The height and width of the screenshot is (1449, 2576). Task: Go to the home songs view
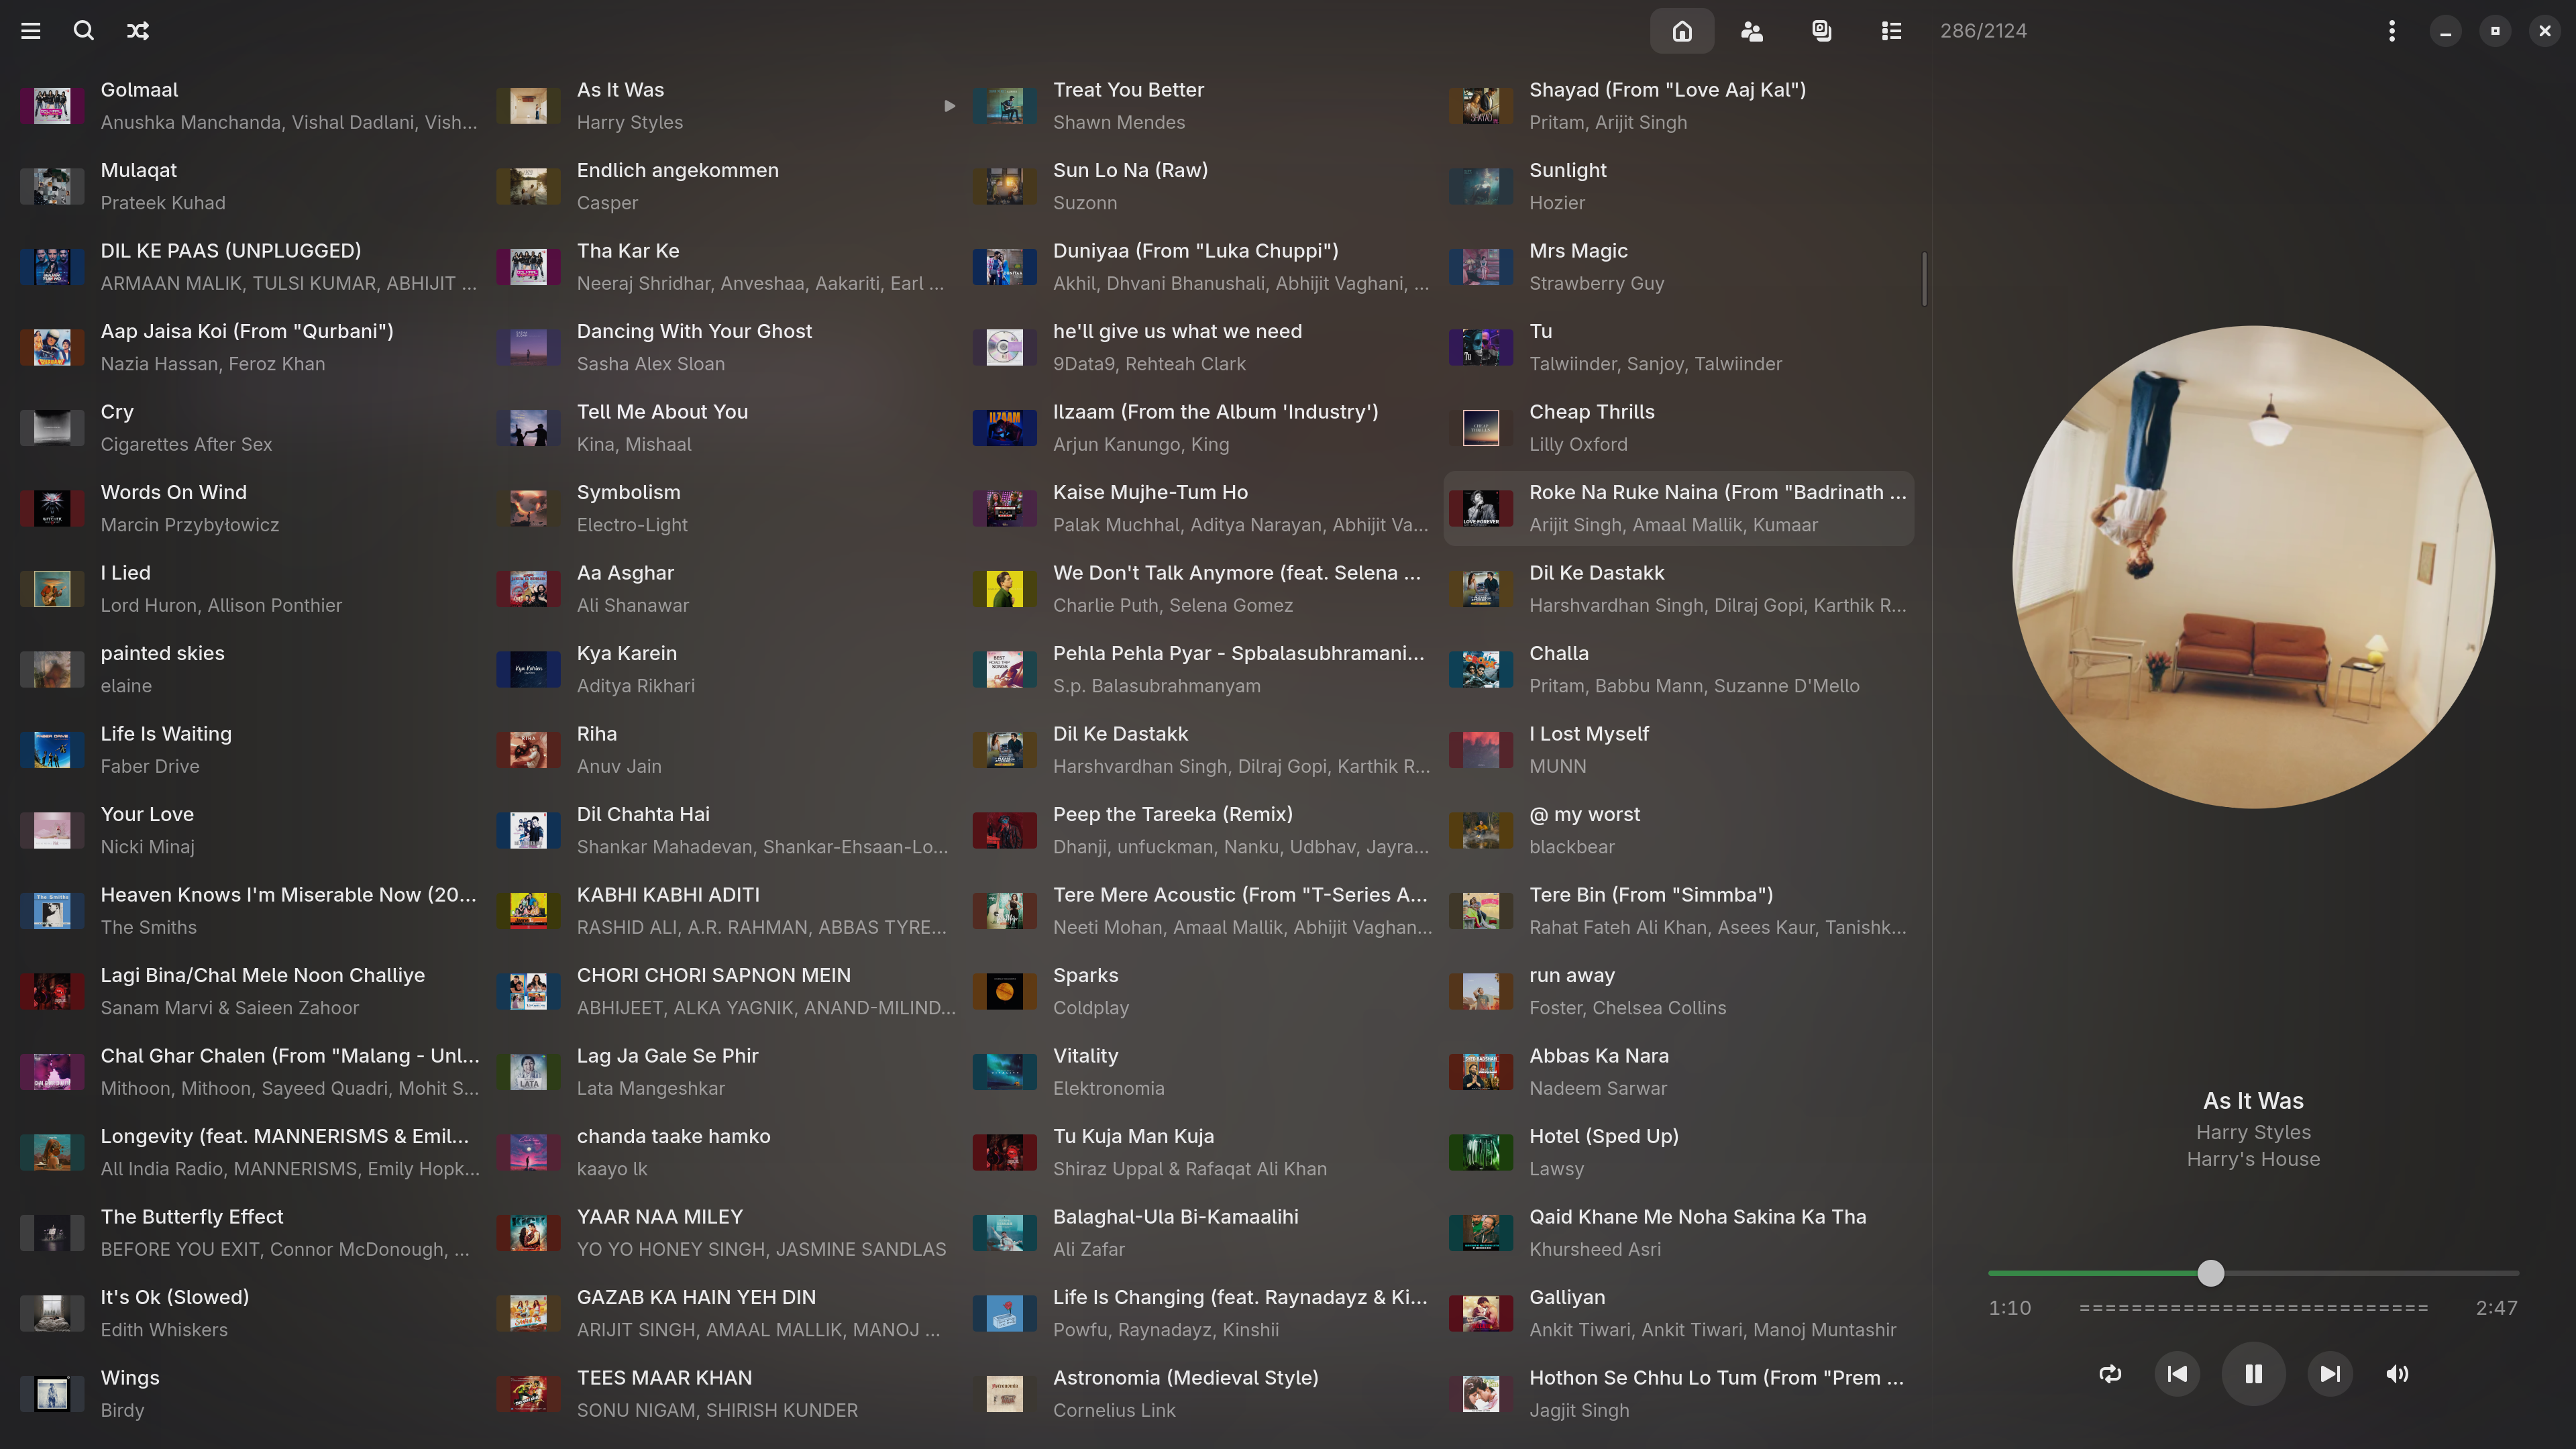point(1682,31)
